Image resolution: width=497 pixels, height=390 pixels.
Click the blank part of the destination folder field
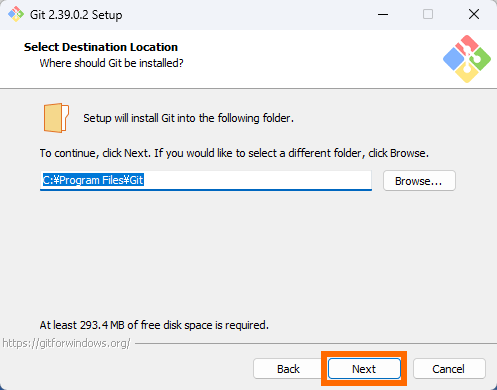click(x=257, y=180)
